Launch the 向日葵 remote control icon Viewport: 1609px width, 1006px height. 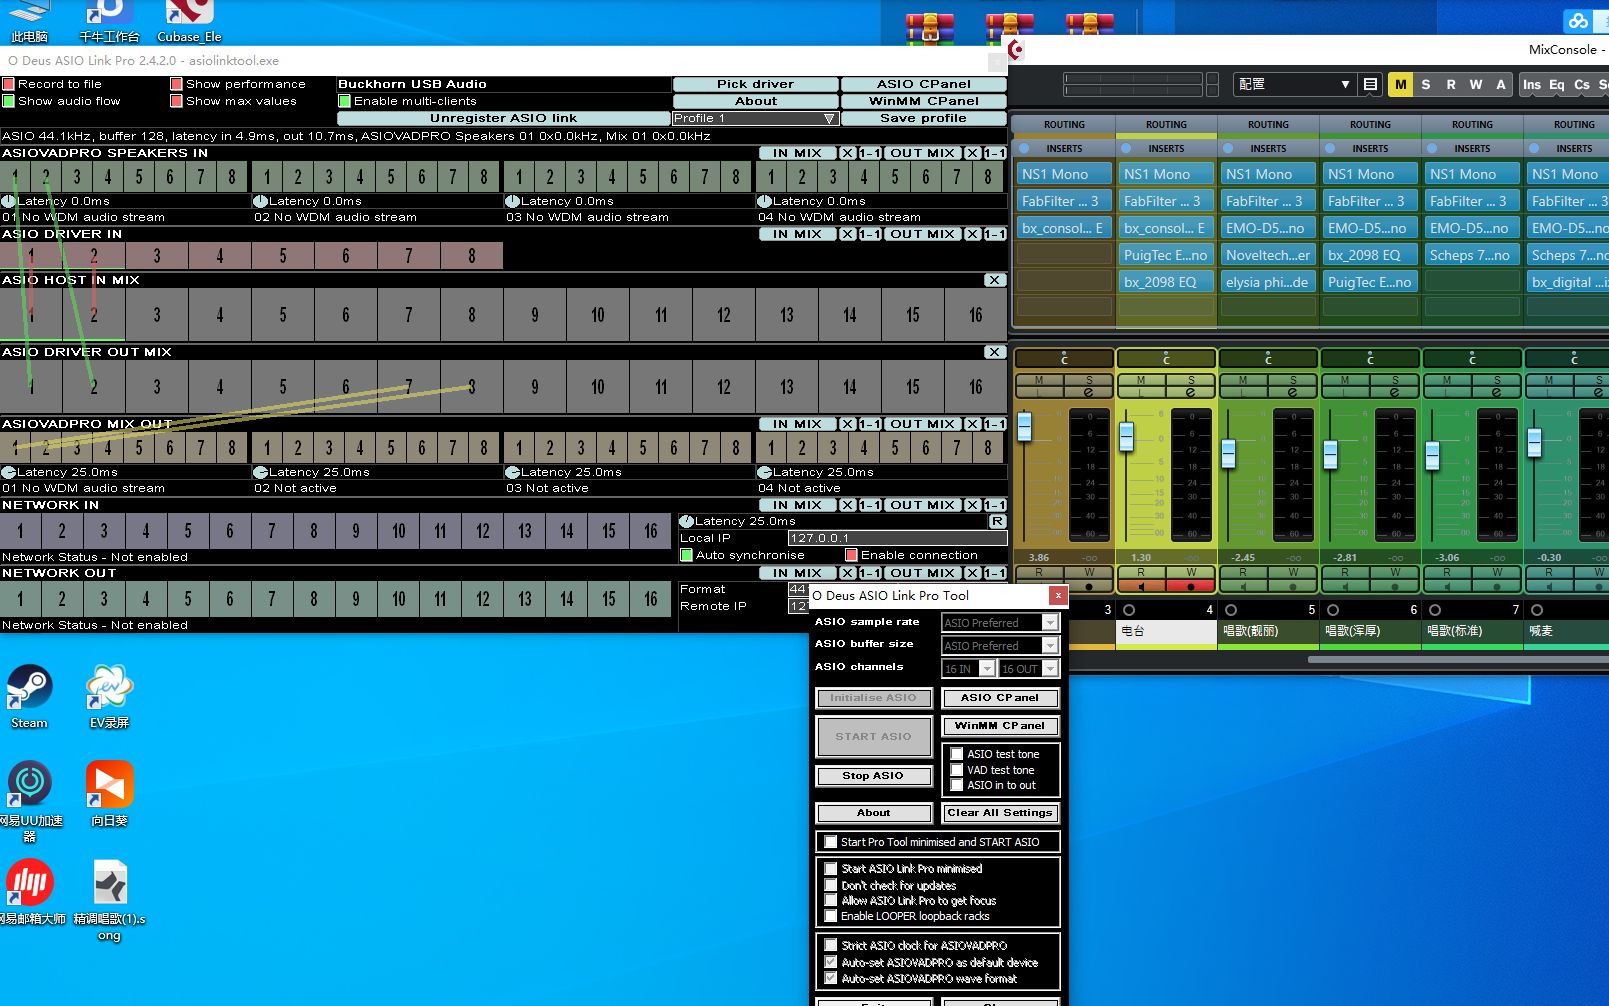(x=109, y=793)
